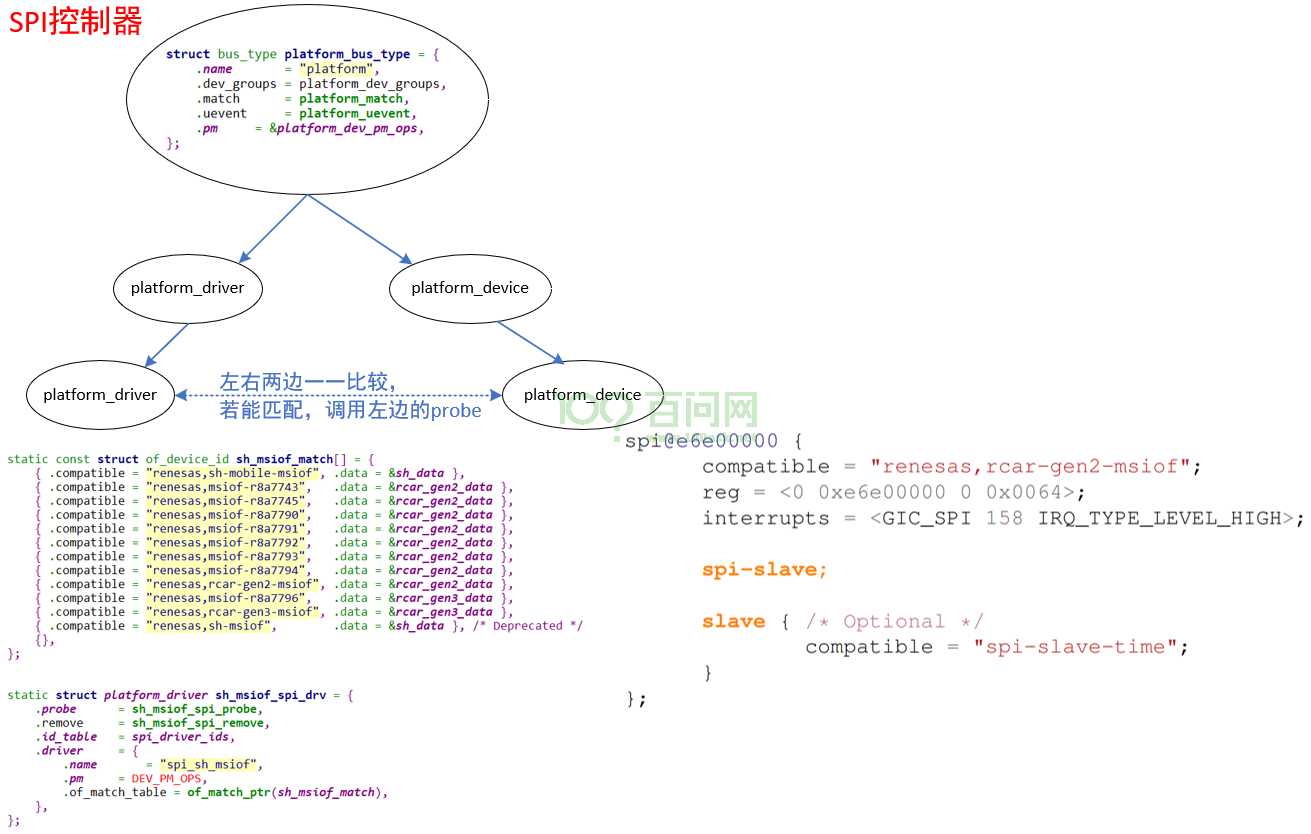Click the 百问网 watermark logo
Viewport: 1311px width, 834px height.
pyautogui.click(x=660, y=408)
